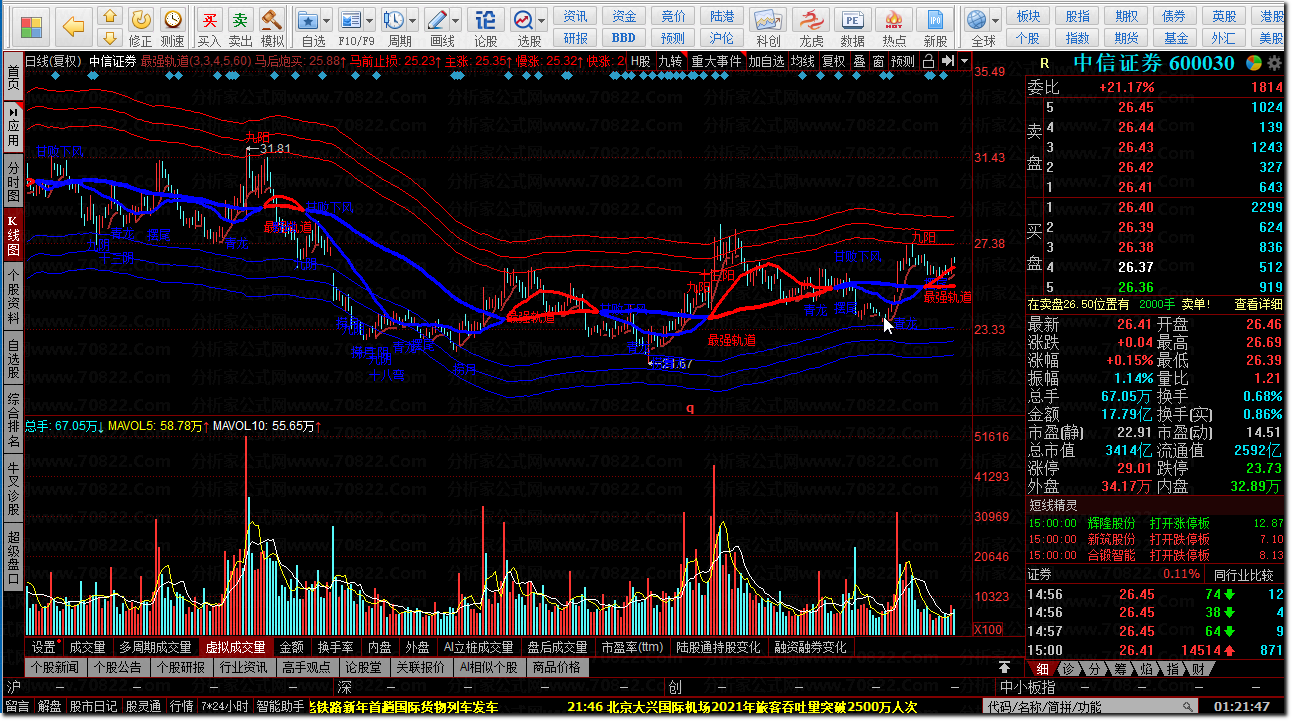Viewport: 1293px width, 721px height.
Task: Open settings gear next to stock code
Action: point(1274,62)
